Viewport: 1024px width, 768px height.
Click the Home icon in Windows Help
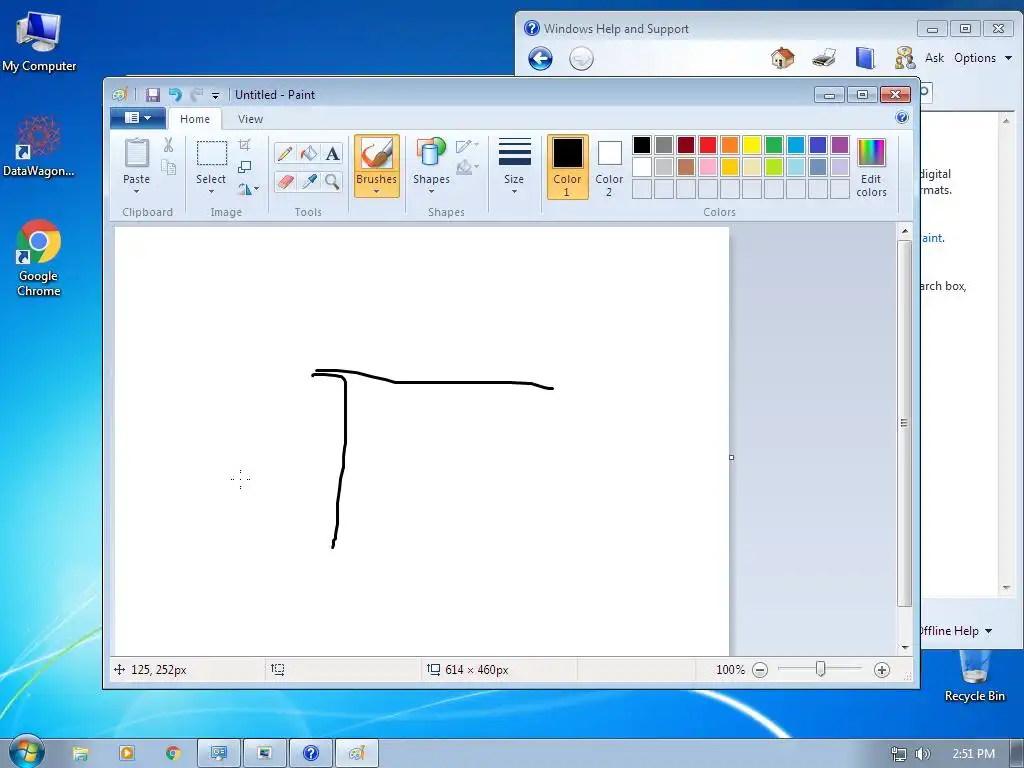[x=782, y=58]
